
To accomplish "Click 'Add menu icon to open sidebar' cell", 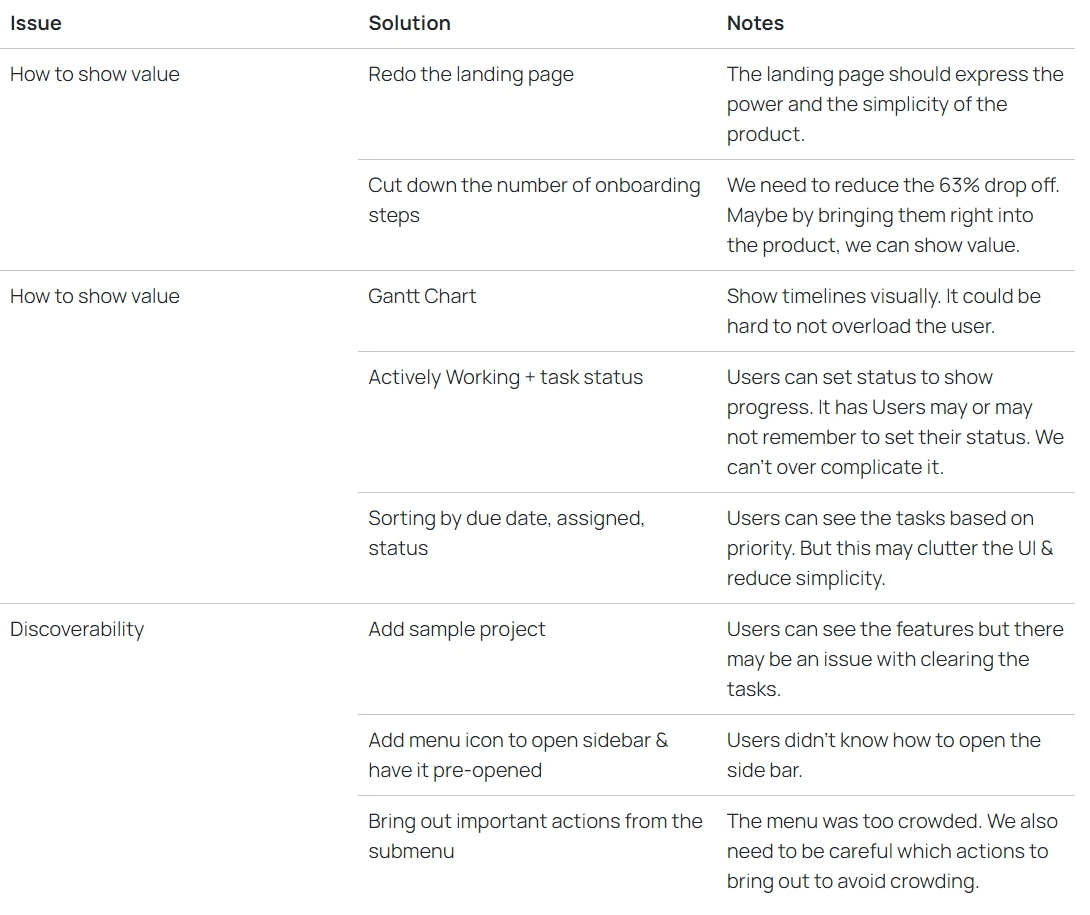I will [x=518, y=755].
